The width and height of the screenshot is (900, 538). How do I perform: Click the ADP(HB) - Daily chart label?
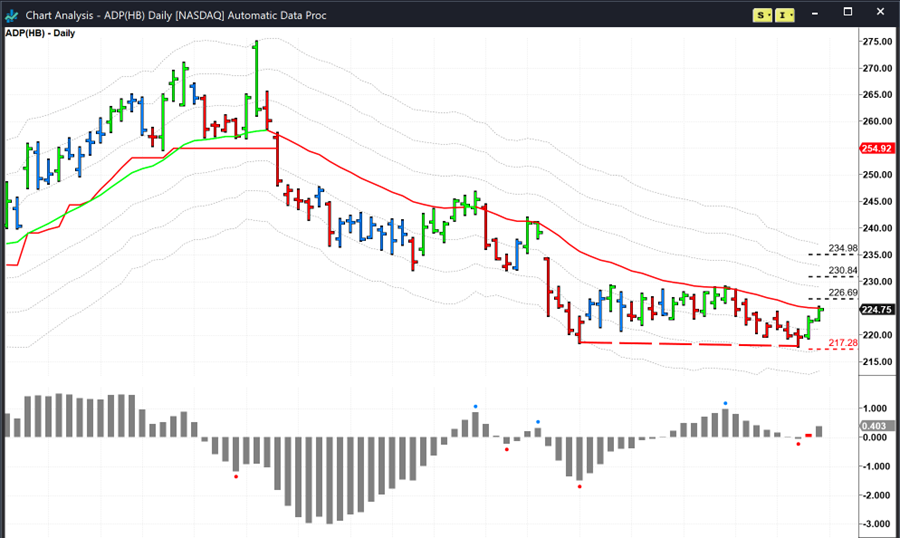(40, 33)
